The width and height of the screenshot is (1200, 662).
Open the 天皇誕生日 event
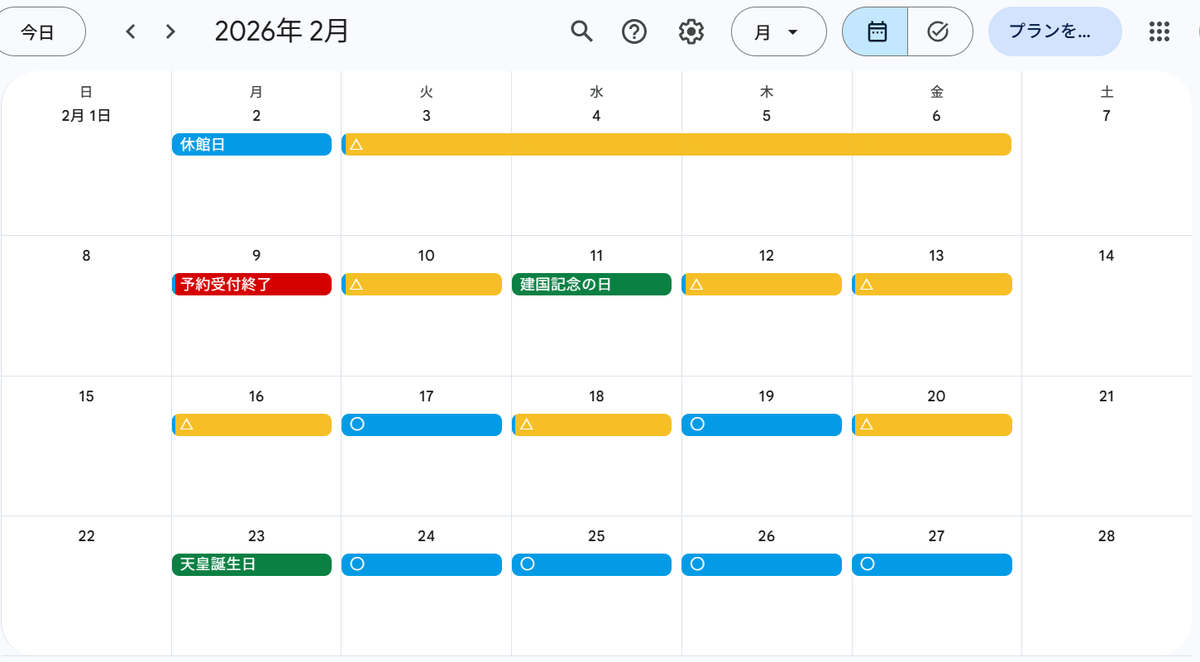(251, 564)
